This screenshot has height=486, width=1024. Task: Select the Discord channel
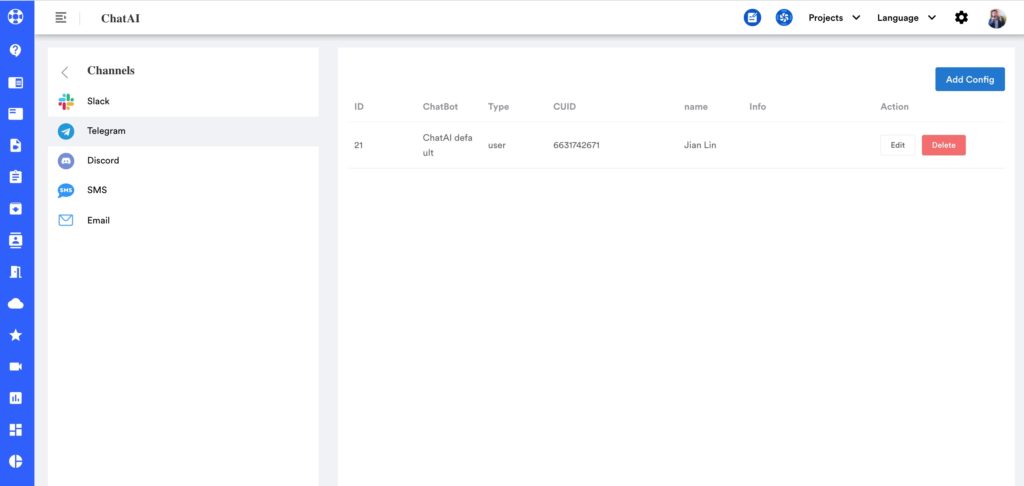pos(183,161)
